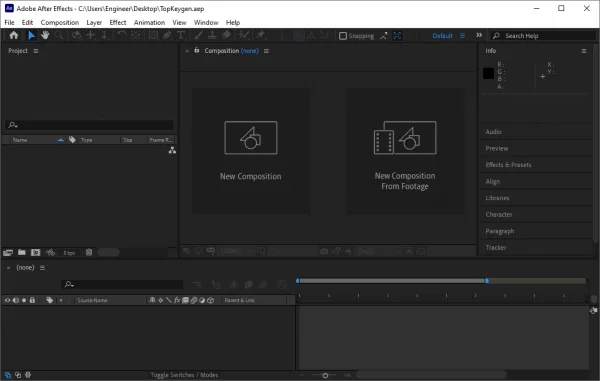Screen dimensions: 600x381
Task: Click the new composition icon in Project footer
Action: tap(36, 252)
